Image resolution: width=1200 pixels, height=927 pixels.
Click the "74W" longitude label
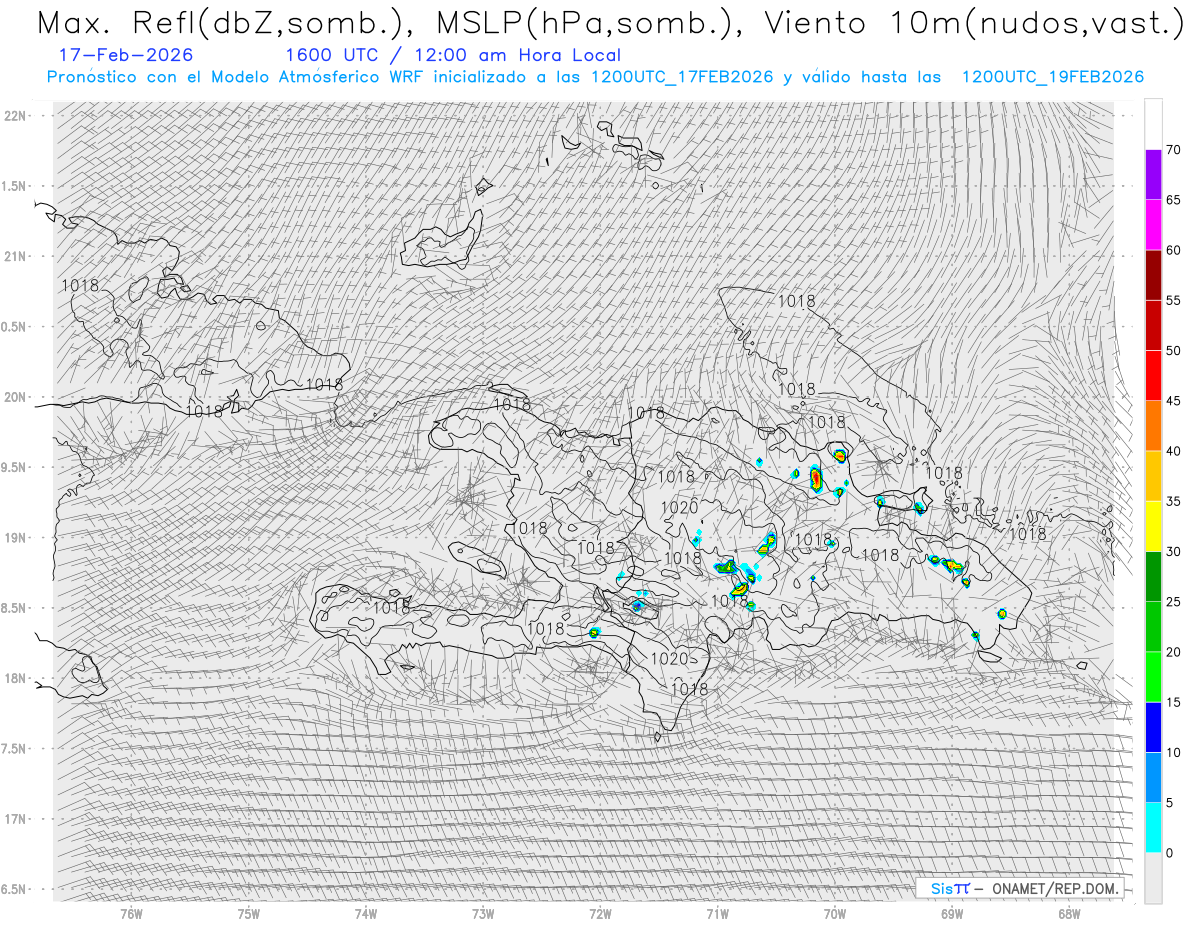tap(366, 914)
